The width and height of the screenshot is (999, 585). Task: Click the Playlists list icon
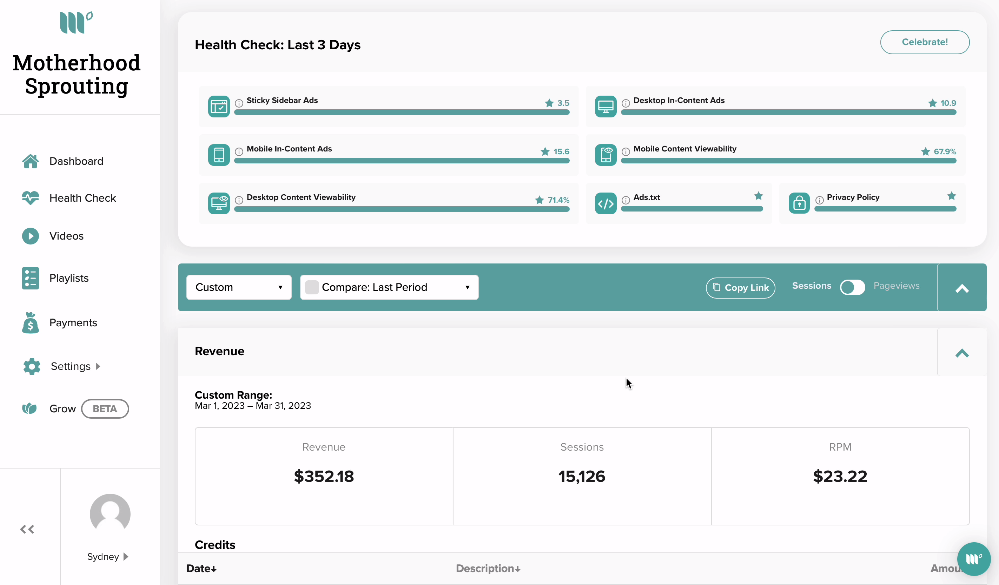point(30,278)
